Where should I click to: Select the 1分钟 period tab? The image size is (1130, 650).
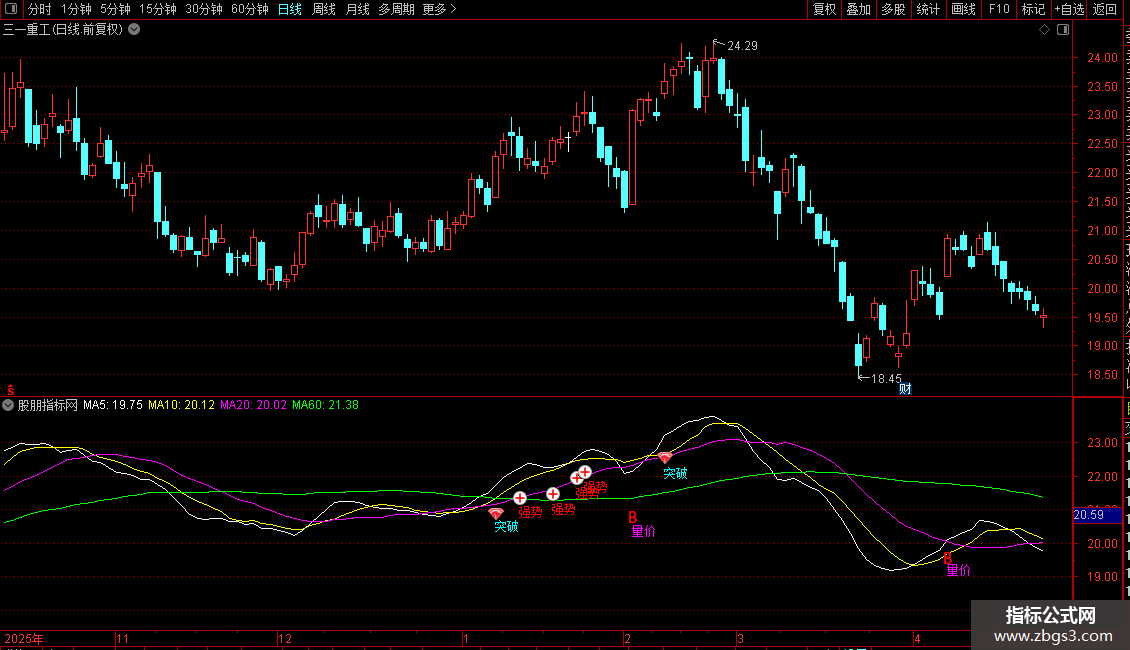coord(76,9)
